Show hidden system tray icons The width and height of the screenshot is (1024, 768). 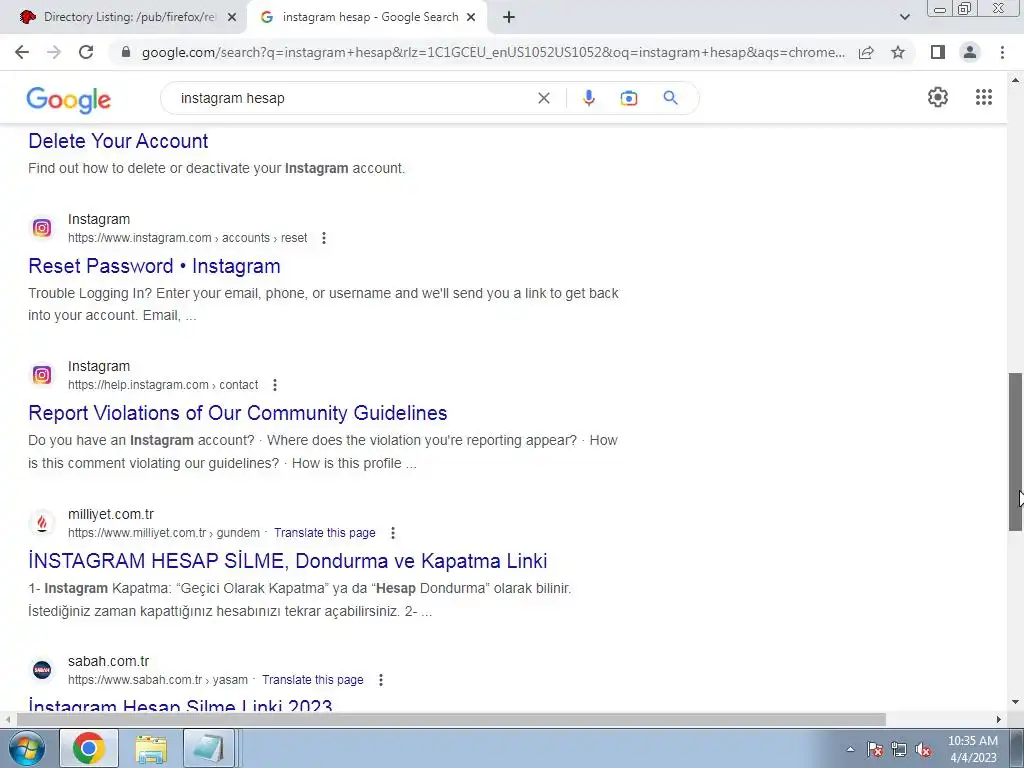pyautogui.click(x=850, y=749)
